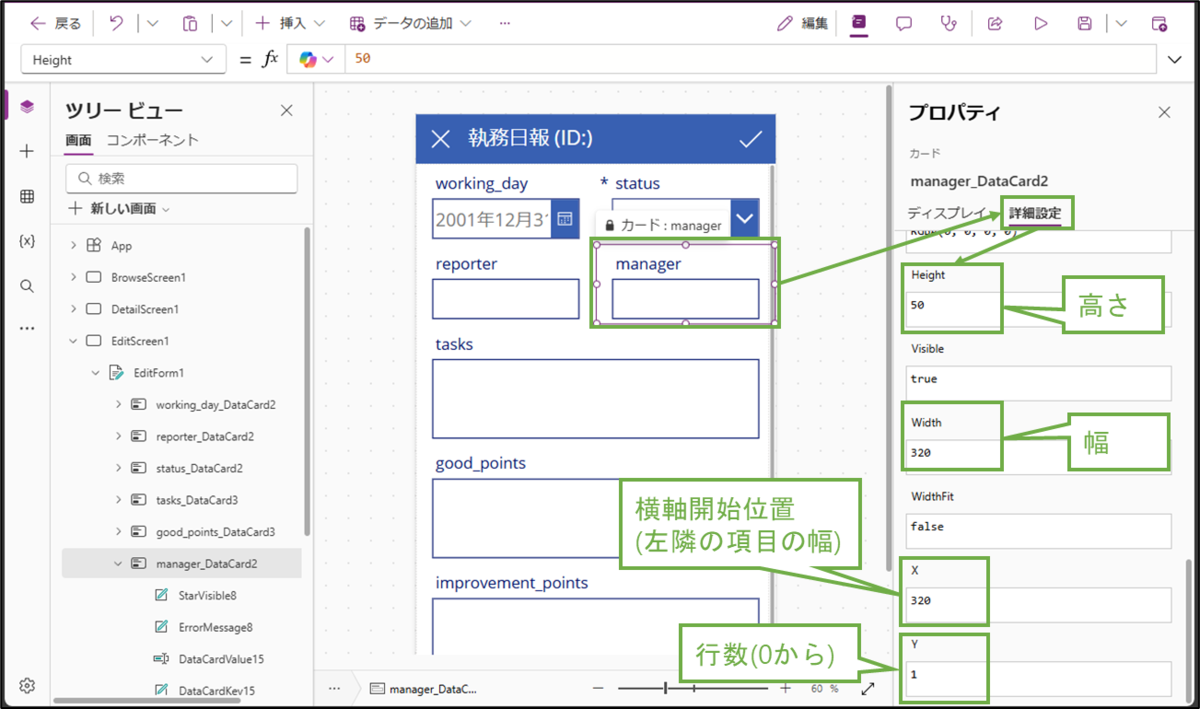1200x709 pixels.
Task: Select tasks_DataCard3 in the tree
Action: point(195,500)
